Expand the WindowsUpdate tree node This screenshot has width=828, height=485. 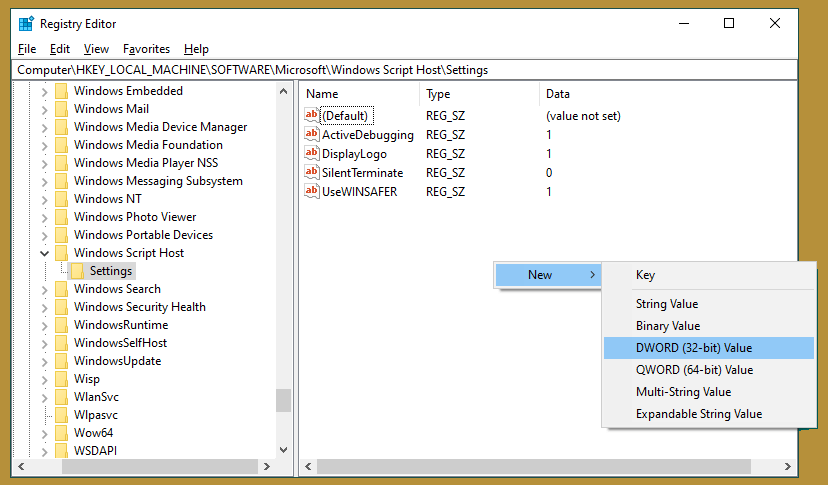[x=44, y=361]
